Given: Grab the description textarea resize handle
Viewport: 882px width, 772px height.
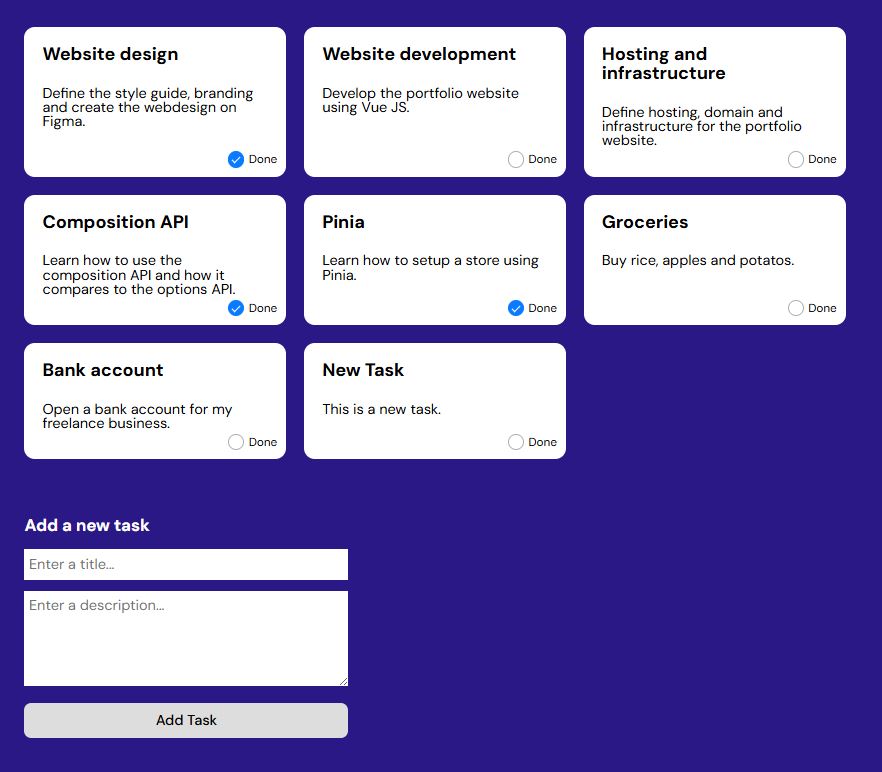Looking at the screenshot, I should pyautogui.click(x=343, y=681).
